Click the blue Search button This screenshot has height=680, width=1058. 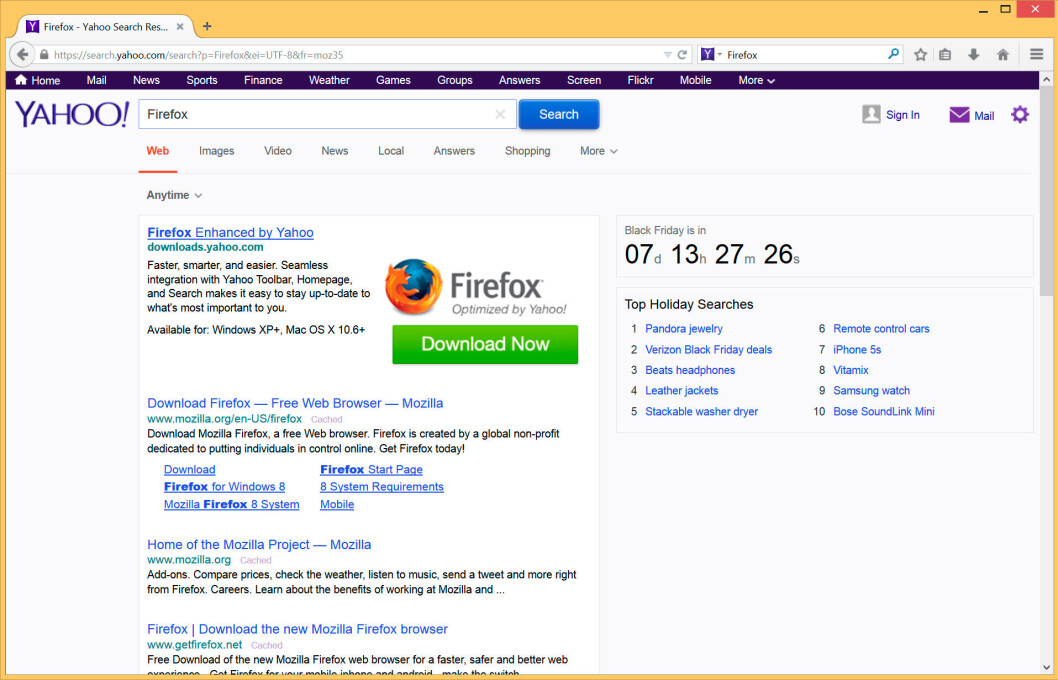[x=559, y=114]
